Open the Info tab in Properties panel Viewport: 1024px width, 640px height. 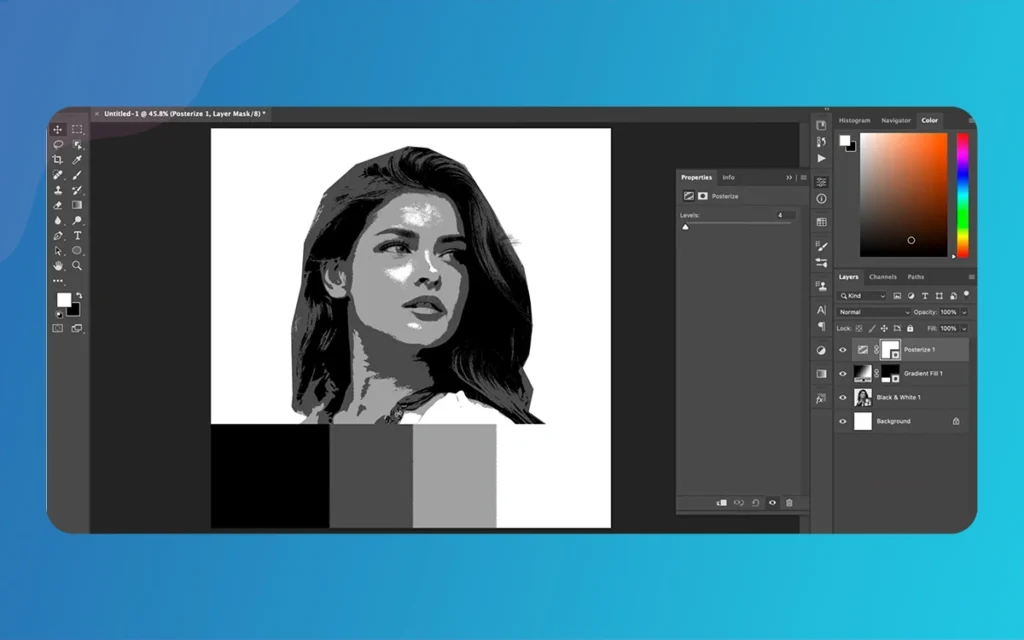pyautogui.click(x=728, y=177)
